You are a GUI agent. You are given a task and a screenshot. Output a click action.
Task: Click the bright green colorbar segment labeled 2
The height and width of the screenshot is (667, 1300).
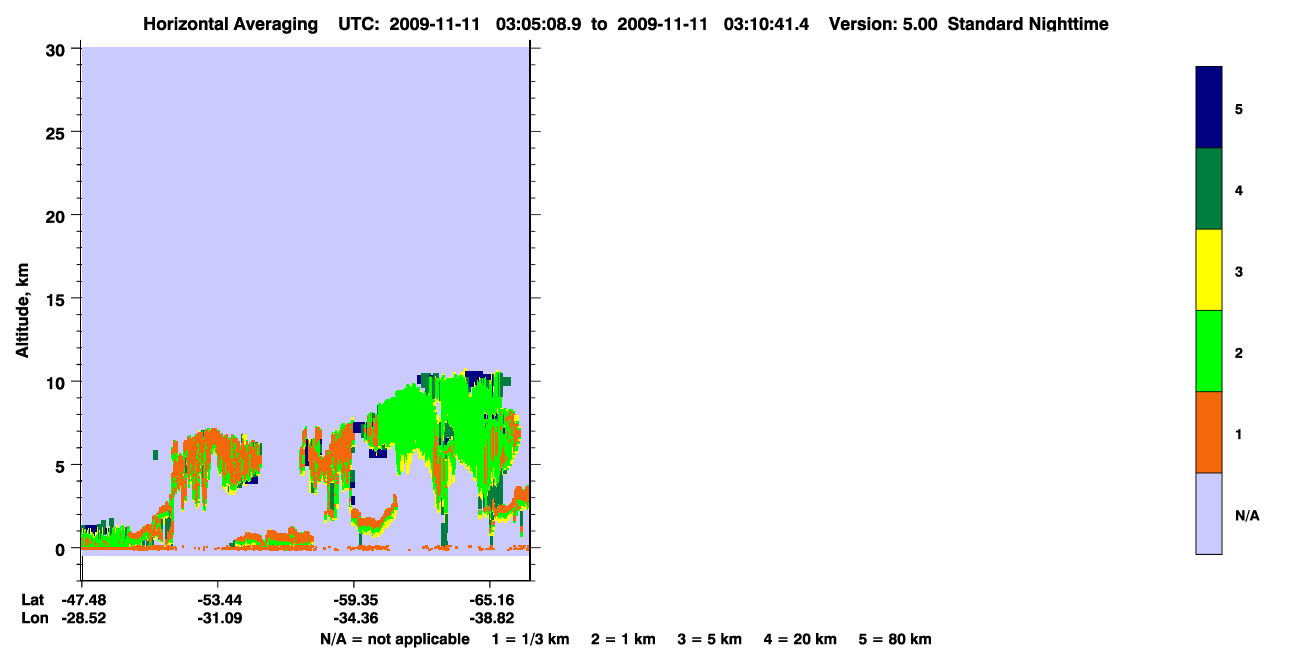(1208, 351)
